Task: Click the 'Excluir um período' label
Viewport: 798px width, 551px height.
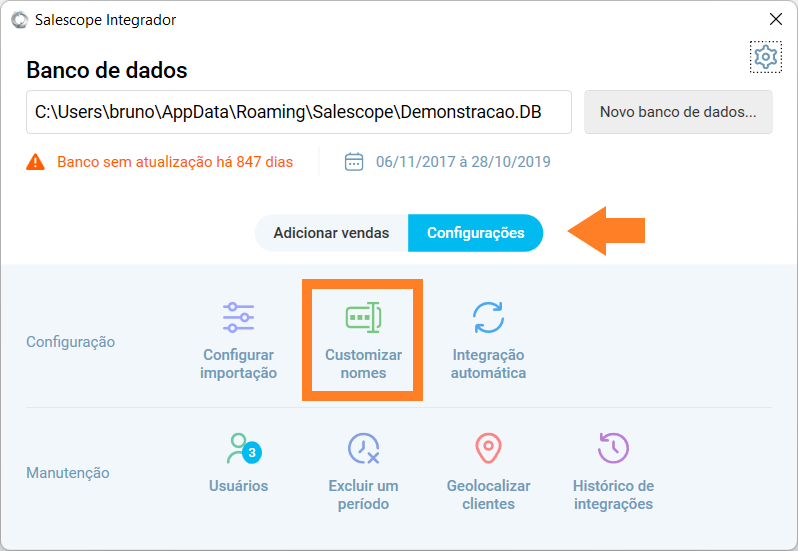Action: [x=363, y=495]
